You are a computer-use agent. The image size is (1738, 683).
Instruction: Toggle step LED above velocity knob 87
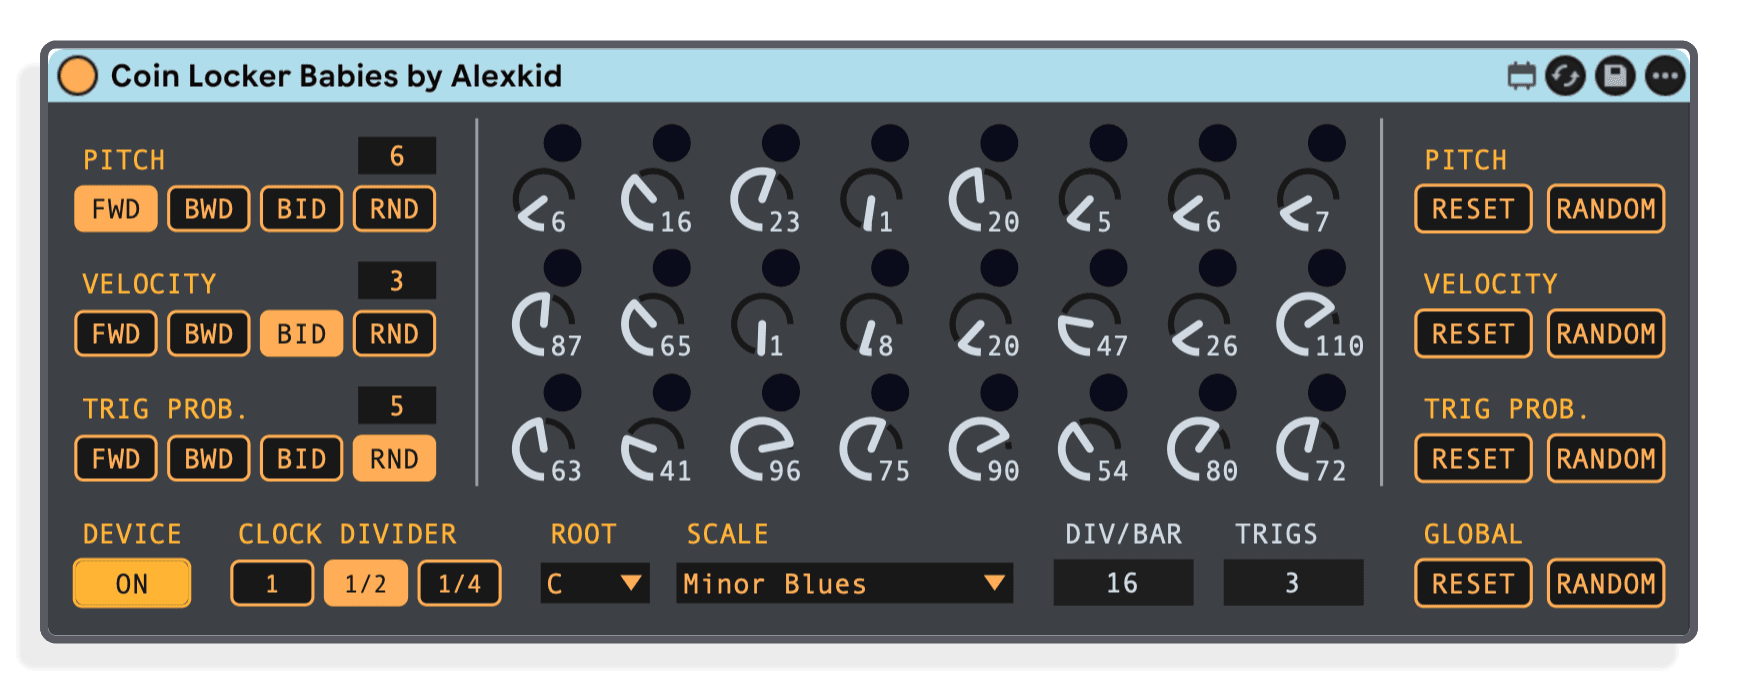point(562,268)
